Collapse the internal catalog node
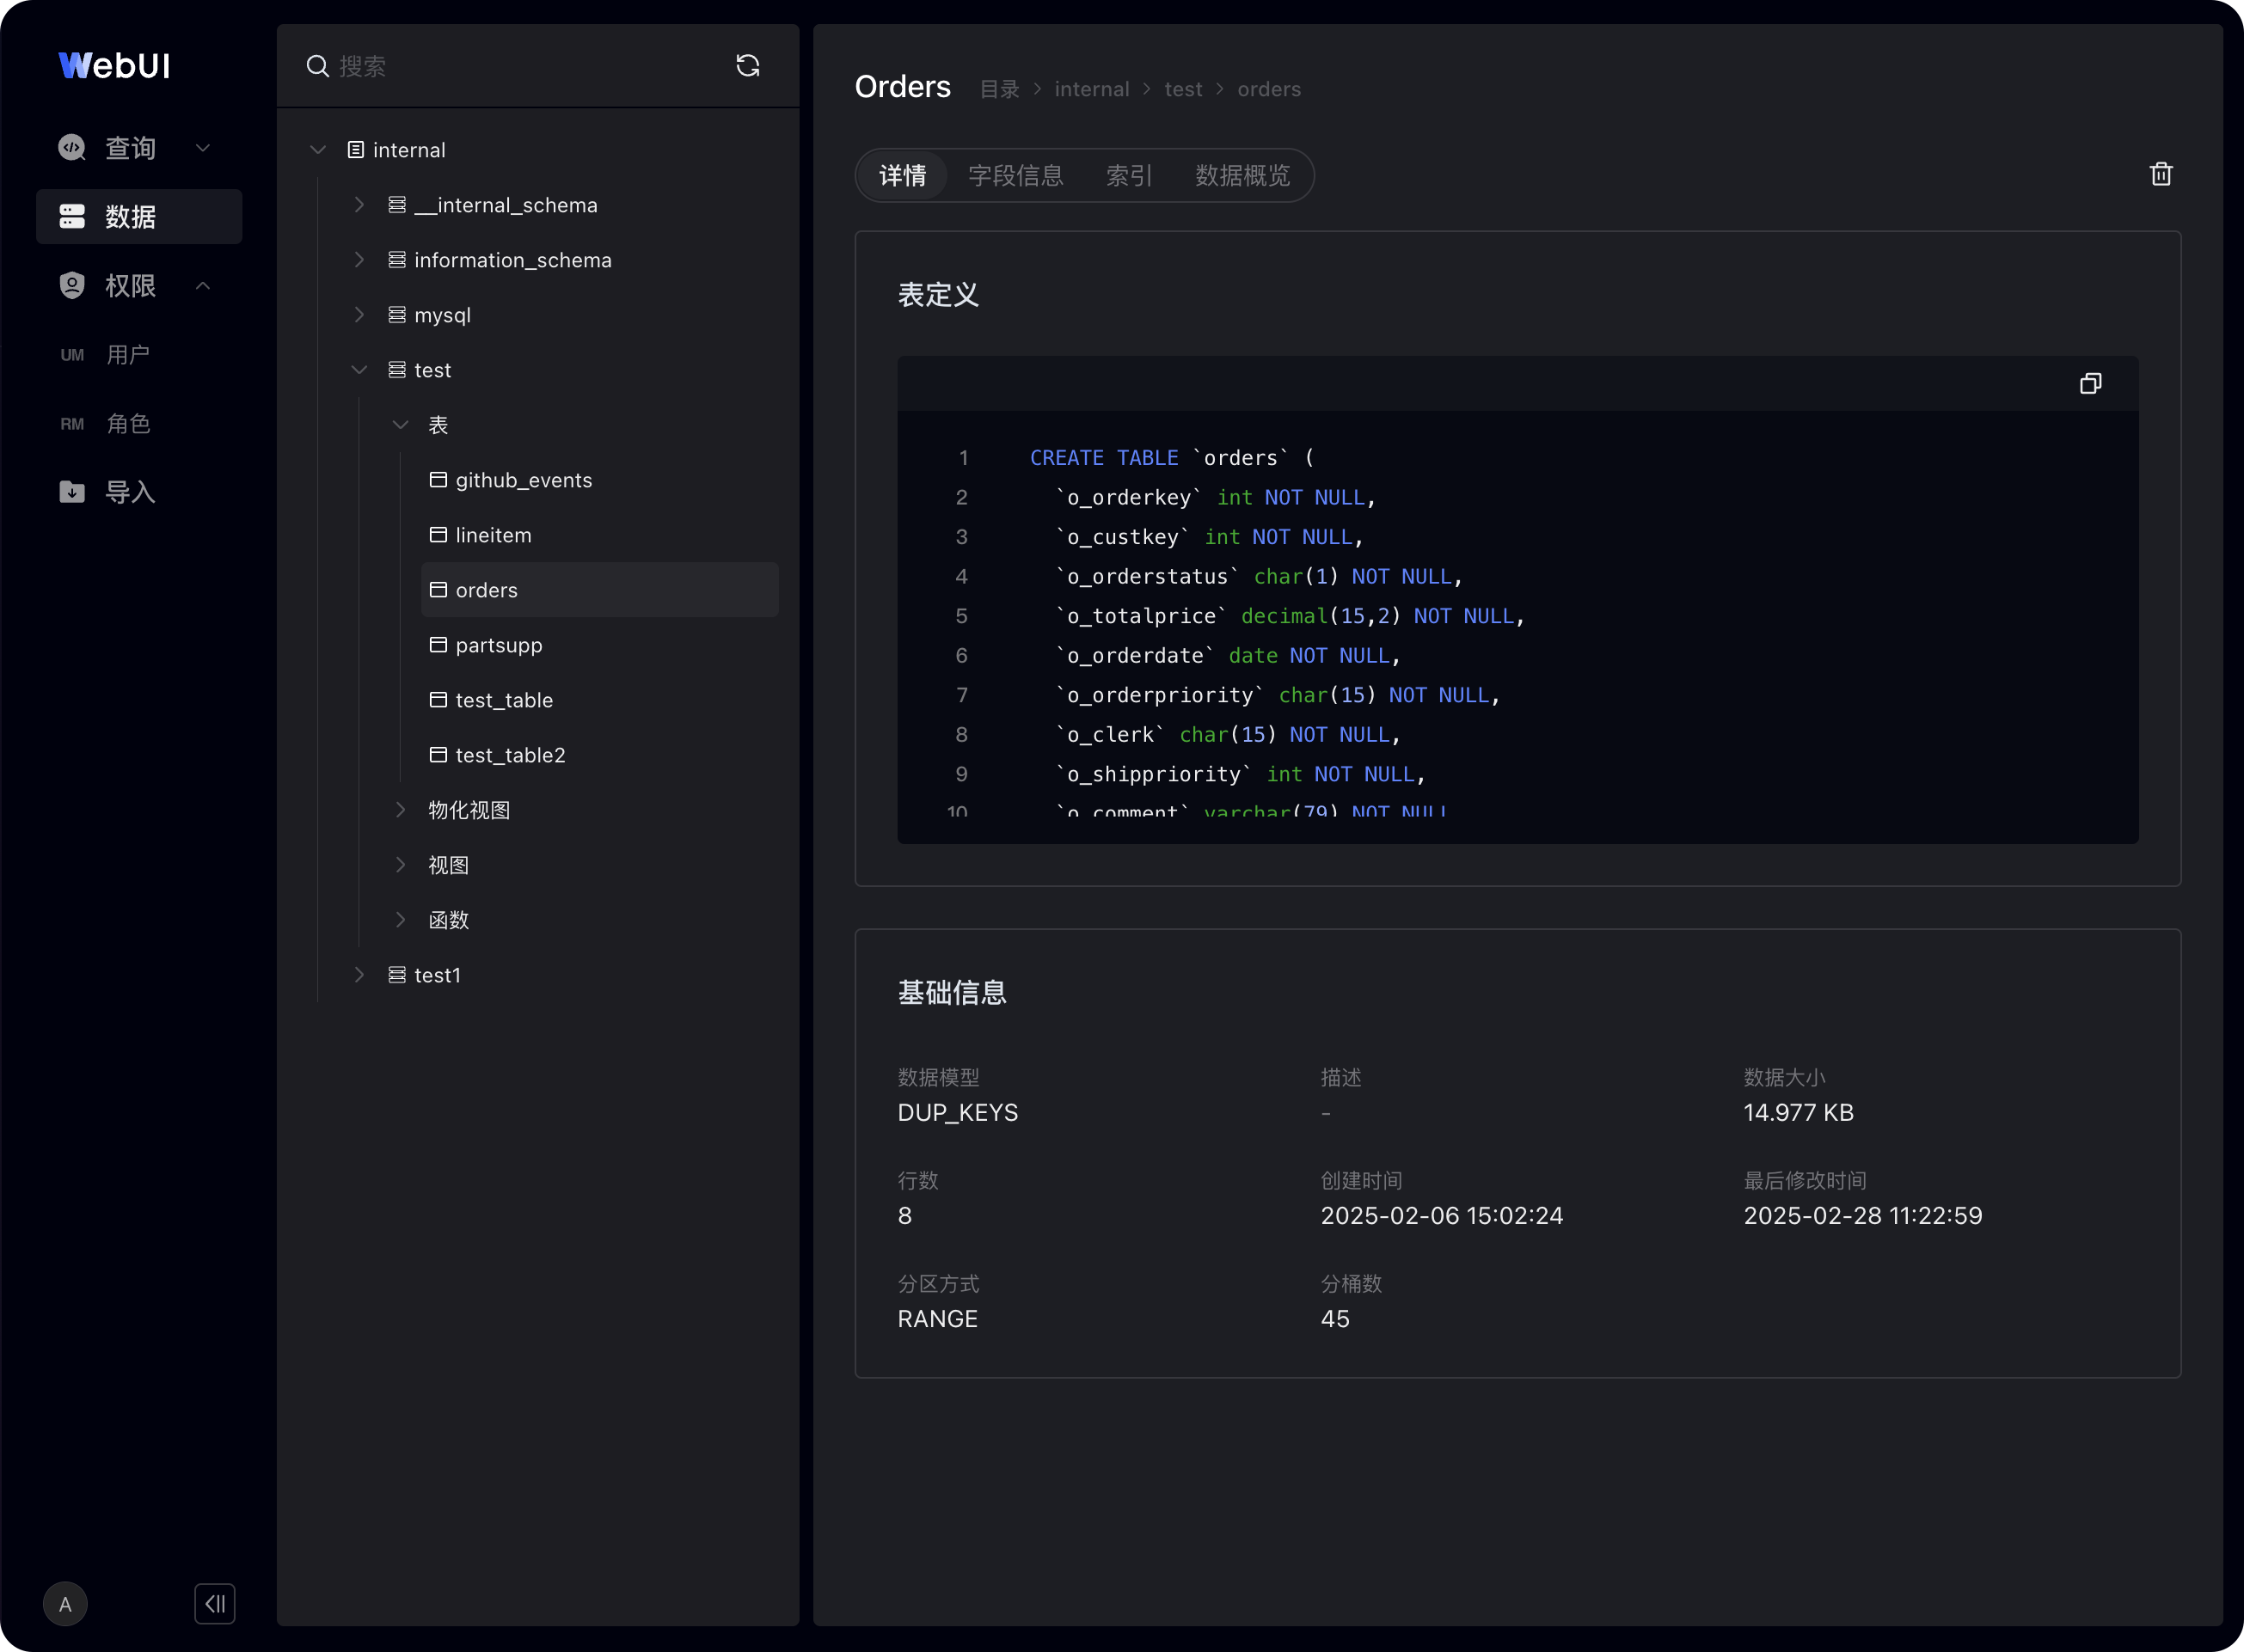 [318, 150]
